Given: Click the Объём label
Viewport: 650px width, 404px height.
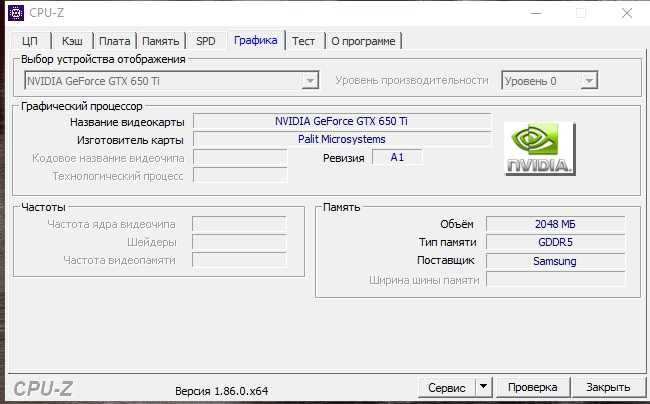Looking at the screenshot, I should click(x=457, y=224).
